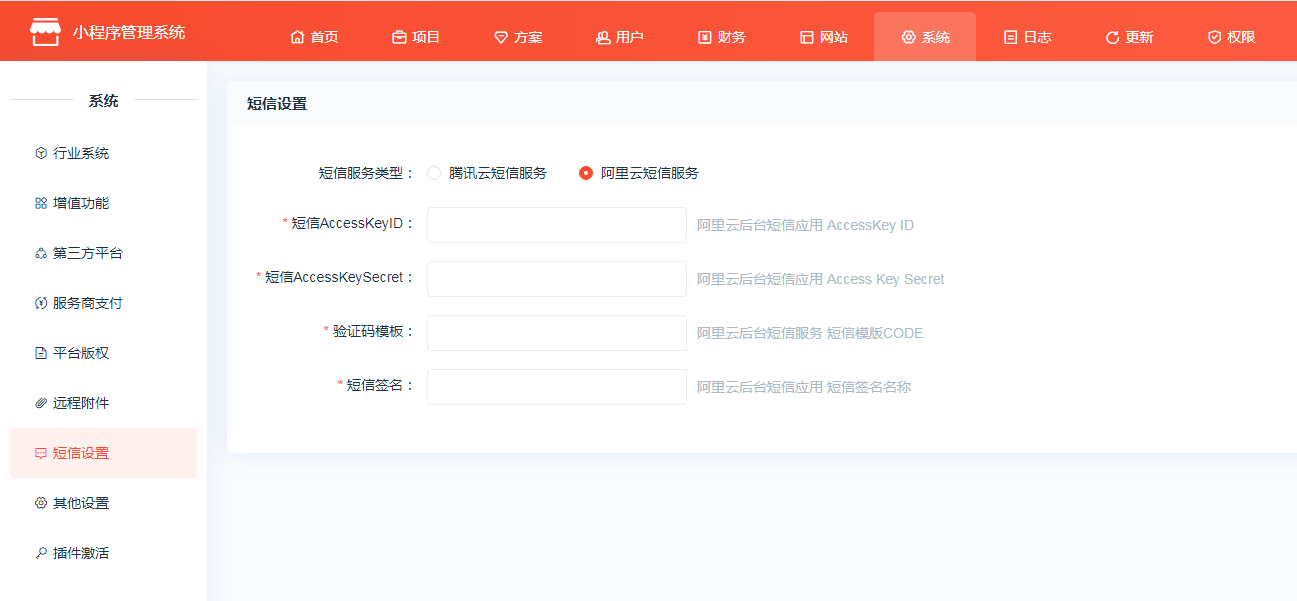Click the payment icon beside 服务商支付
This screenshot has width=1297, height=601.
tap(41, 303)
